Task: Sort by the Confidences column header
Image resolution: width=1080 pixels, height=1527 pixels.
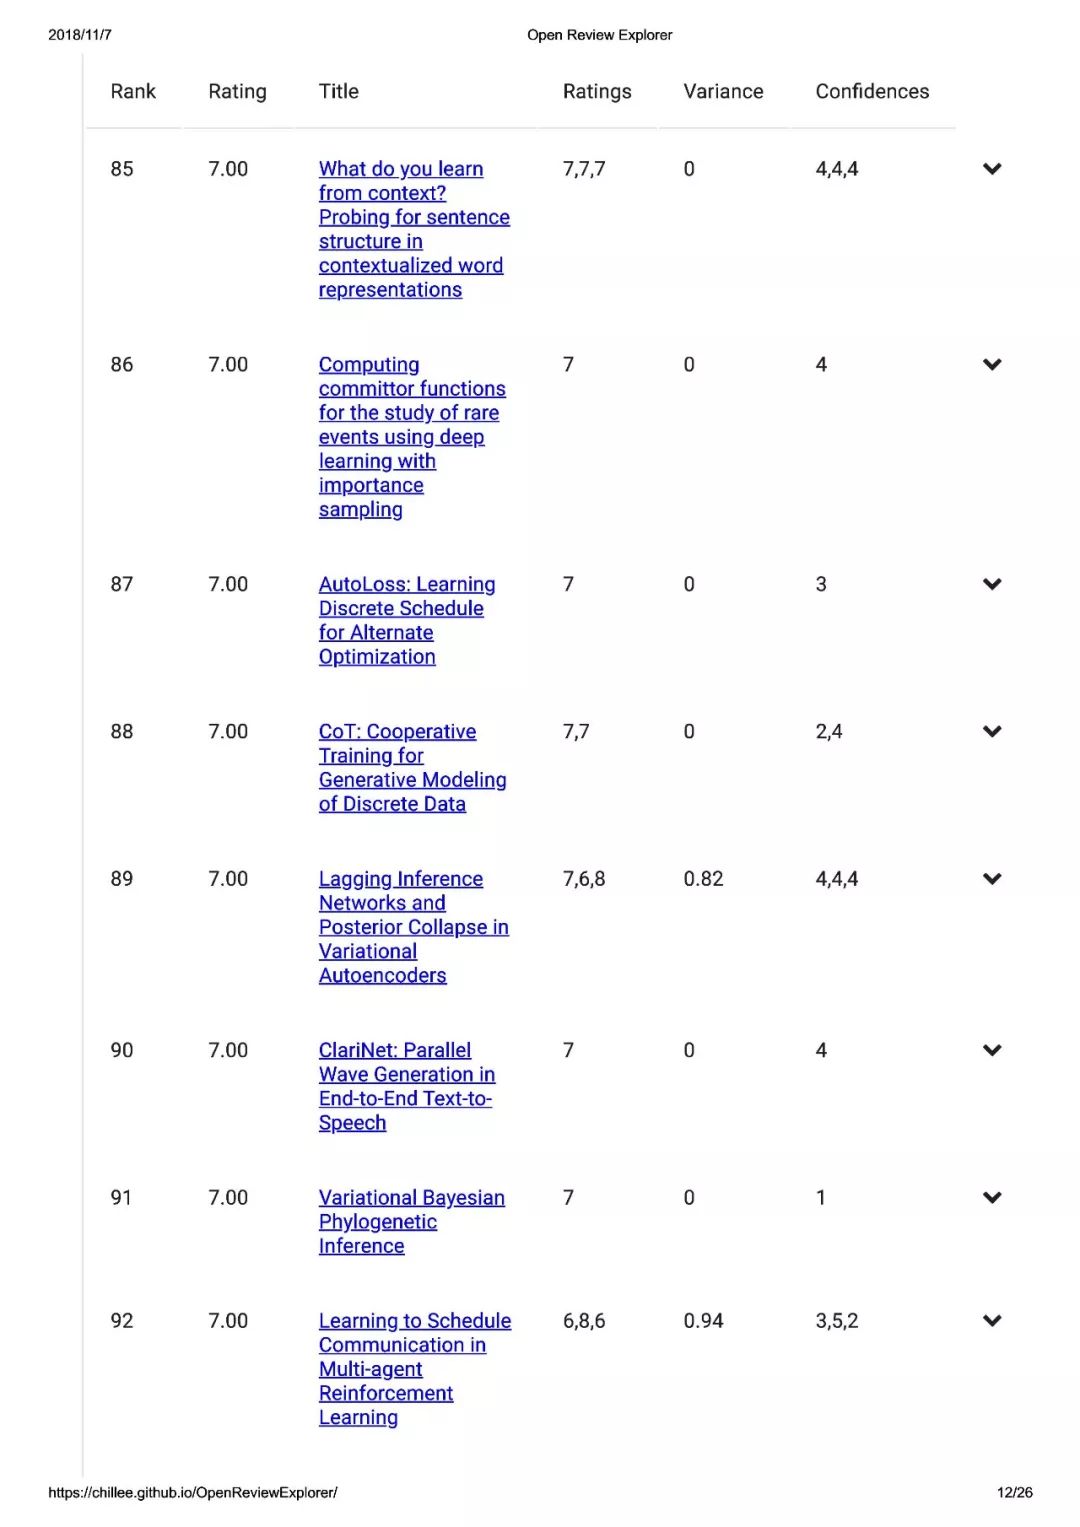Action: point(872,91)
